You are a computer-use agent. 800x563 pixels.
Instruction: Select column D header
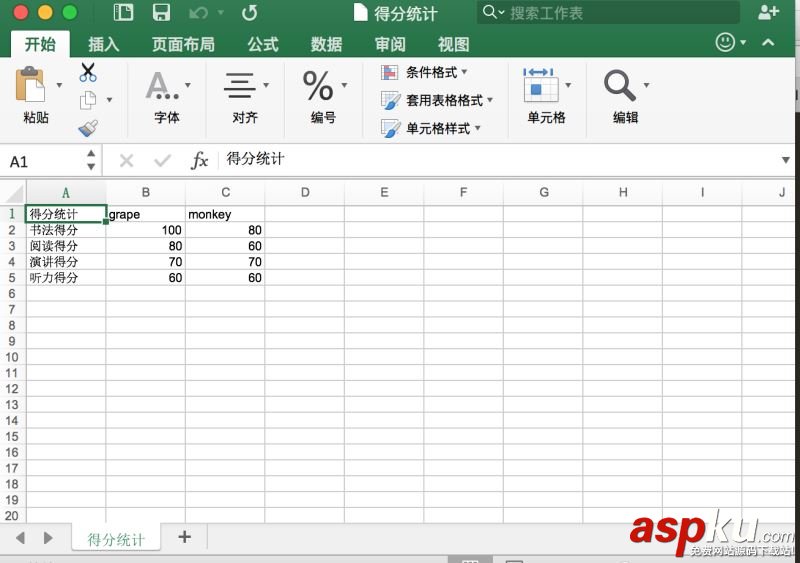click(x=305, y=193)
